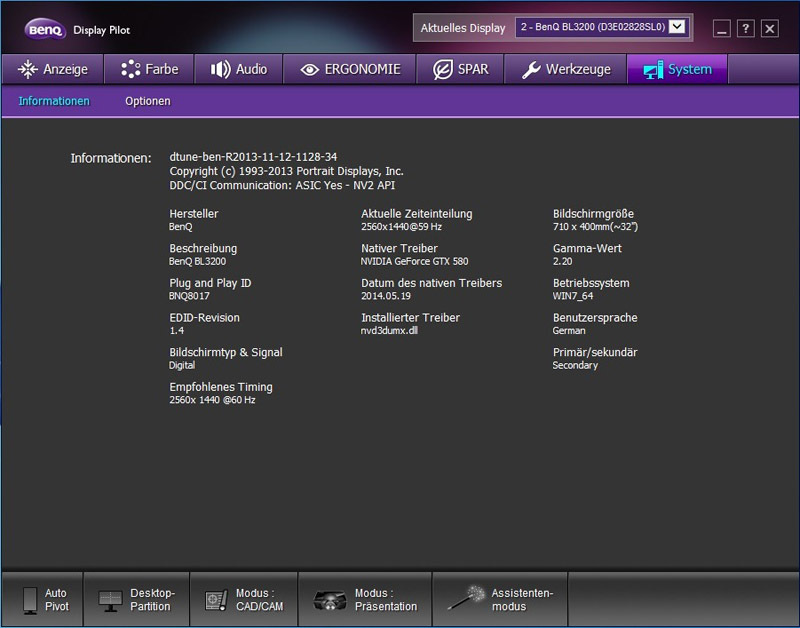
Task: Select the SPAR tab
Action: 460,69
